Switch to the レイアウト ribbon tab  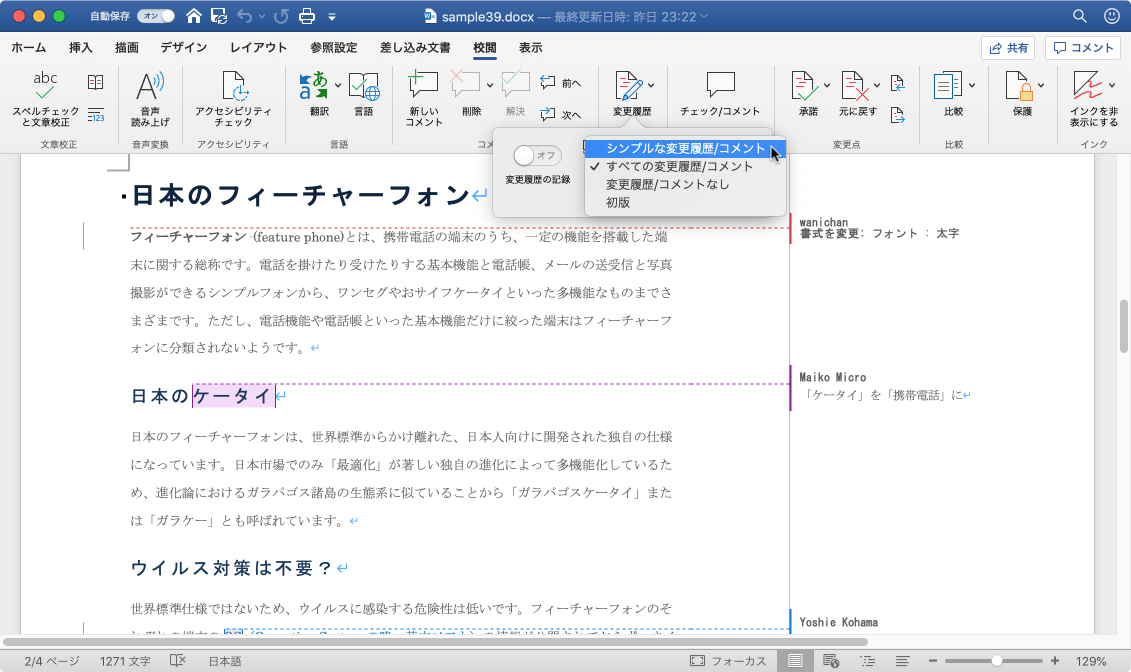coord(258,47)
